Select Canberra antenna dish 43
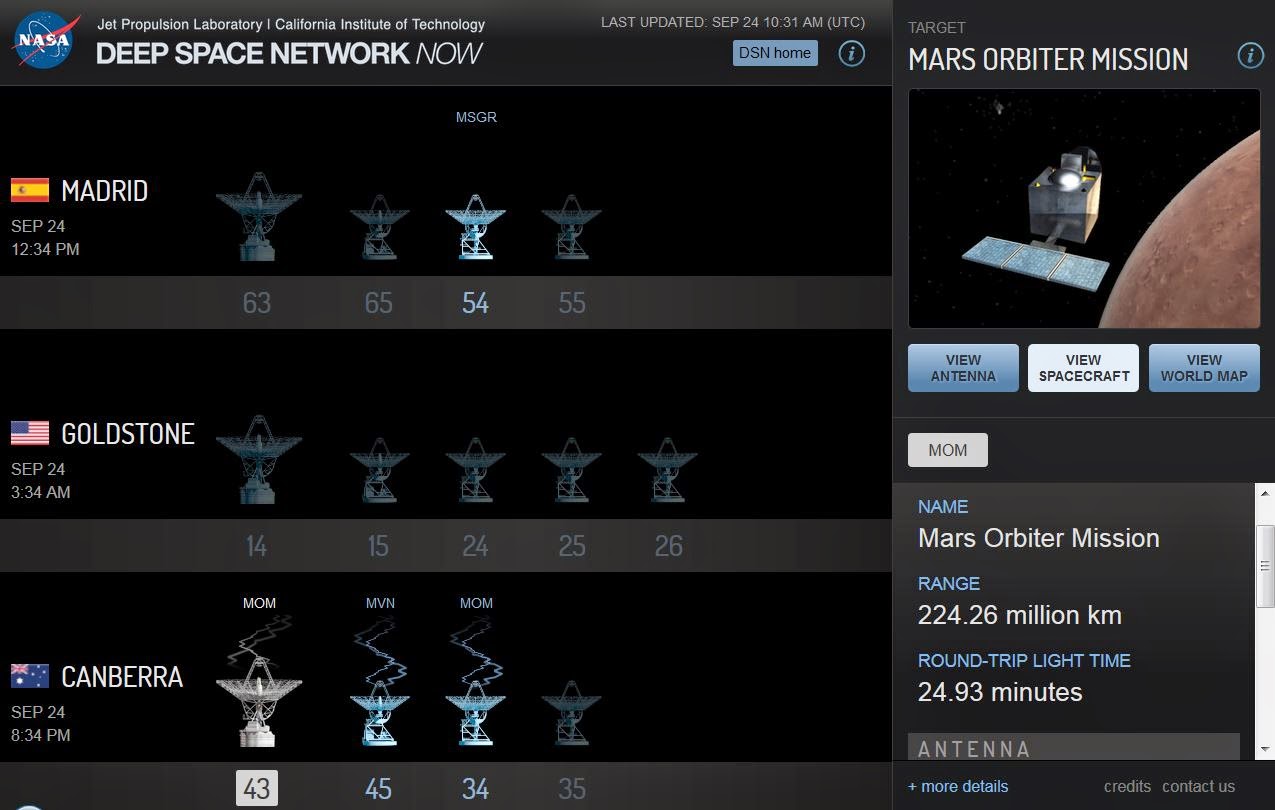1275x810 pixels. (x=259, y=702)
